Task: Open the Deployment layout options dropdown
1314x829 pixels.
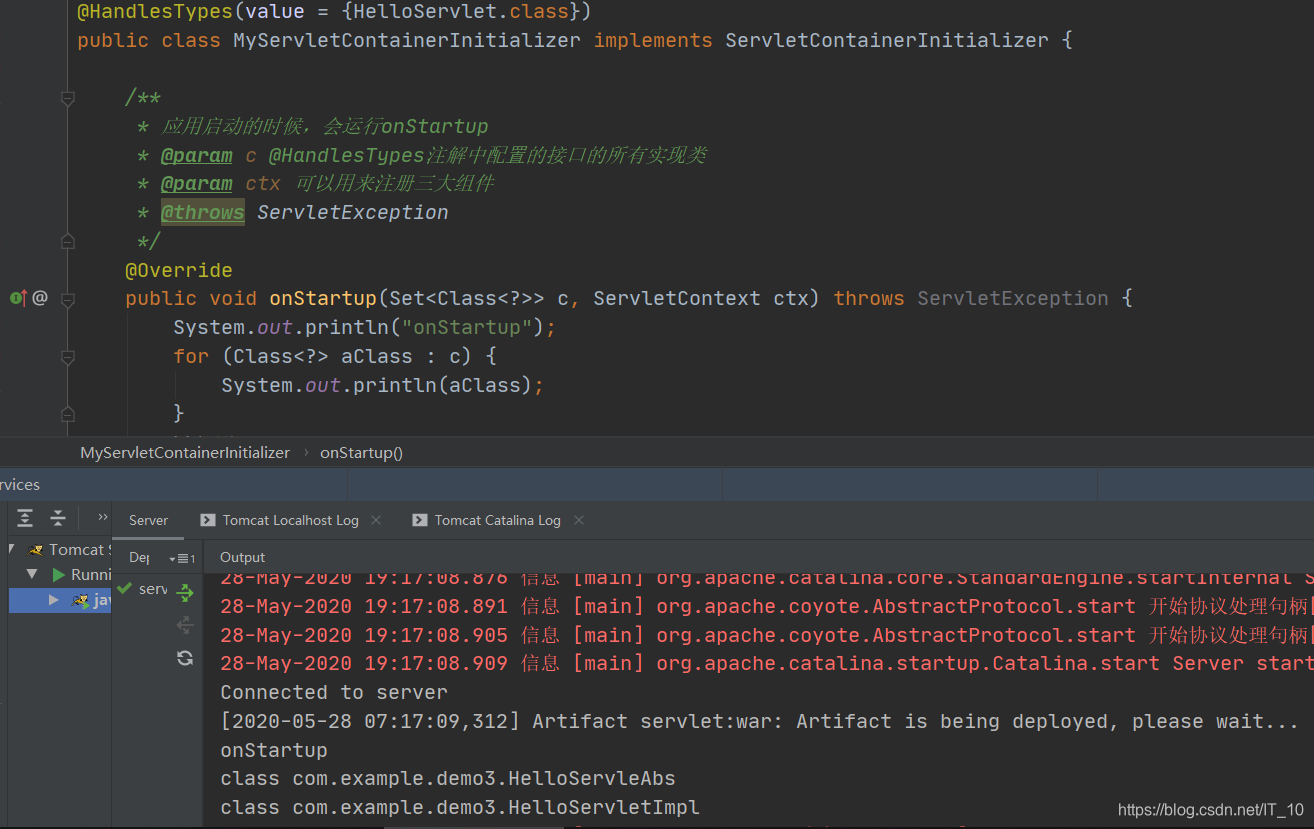Action: [x=182, y=558]
